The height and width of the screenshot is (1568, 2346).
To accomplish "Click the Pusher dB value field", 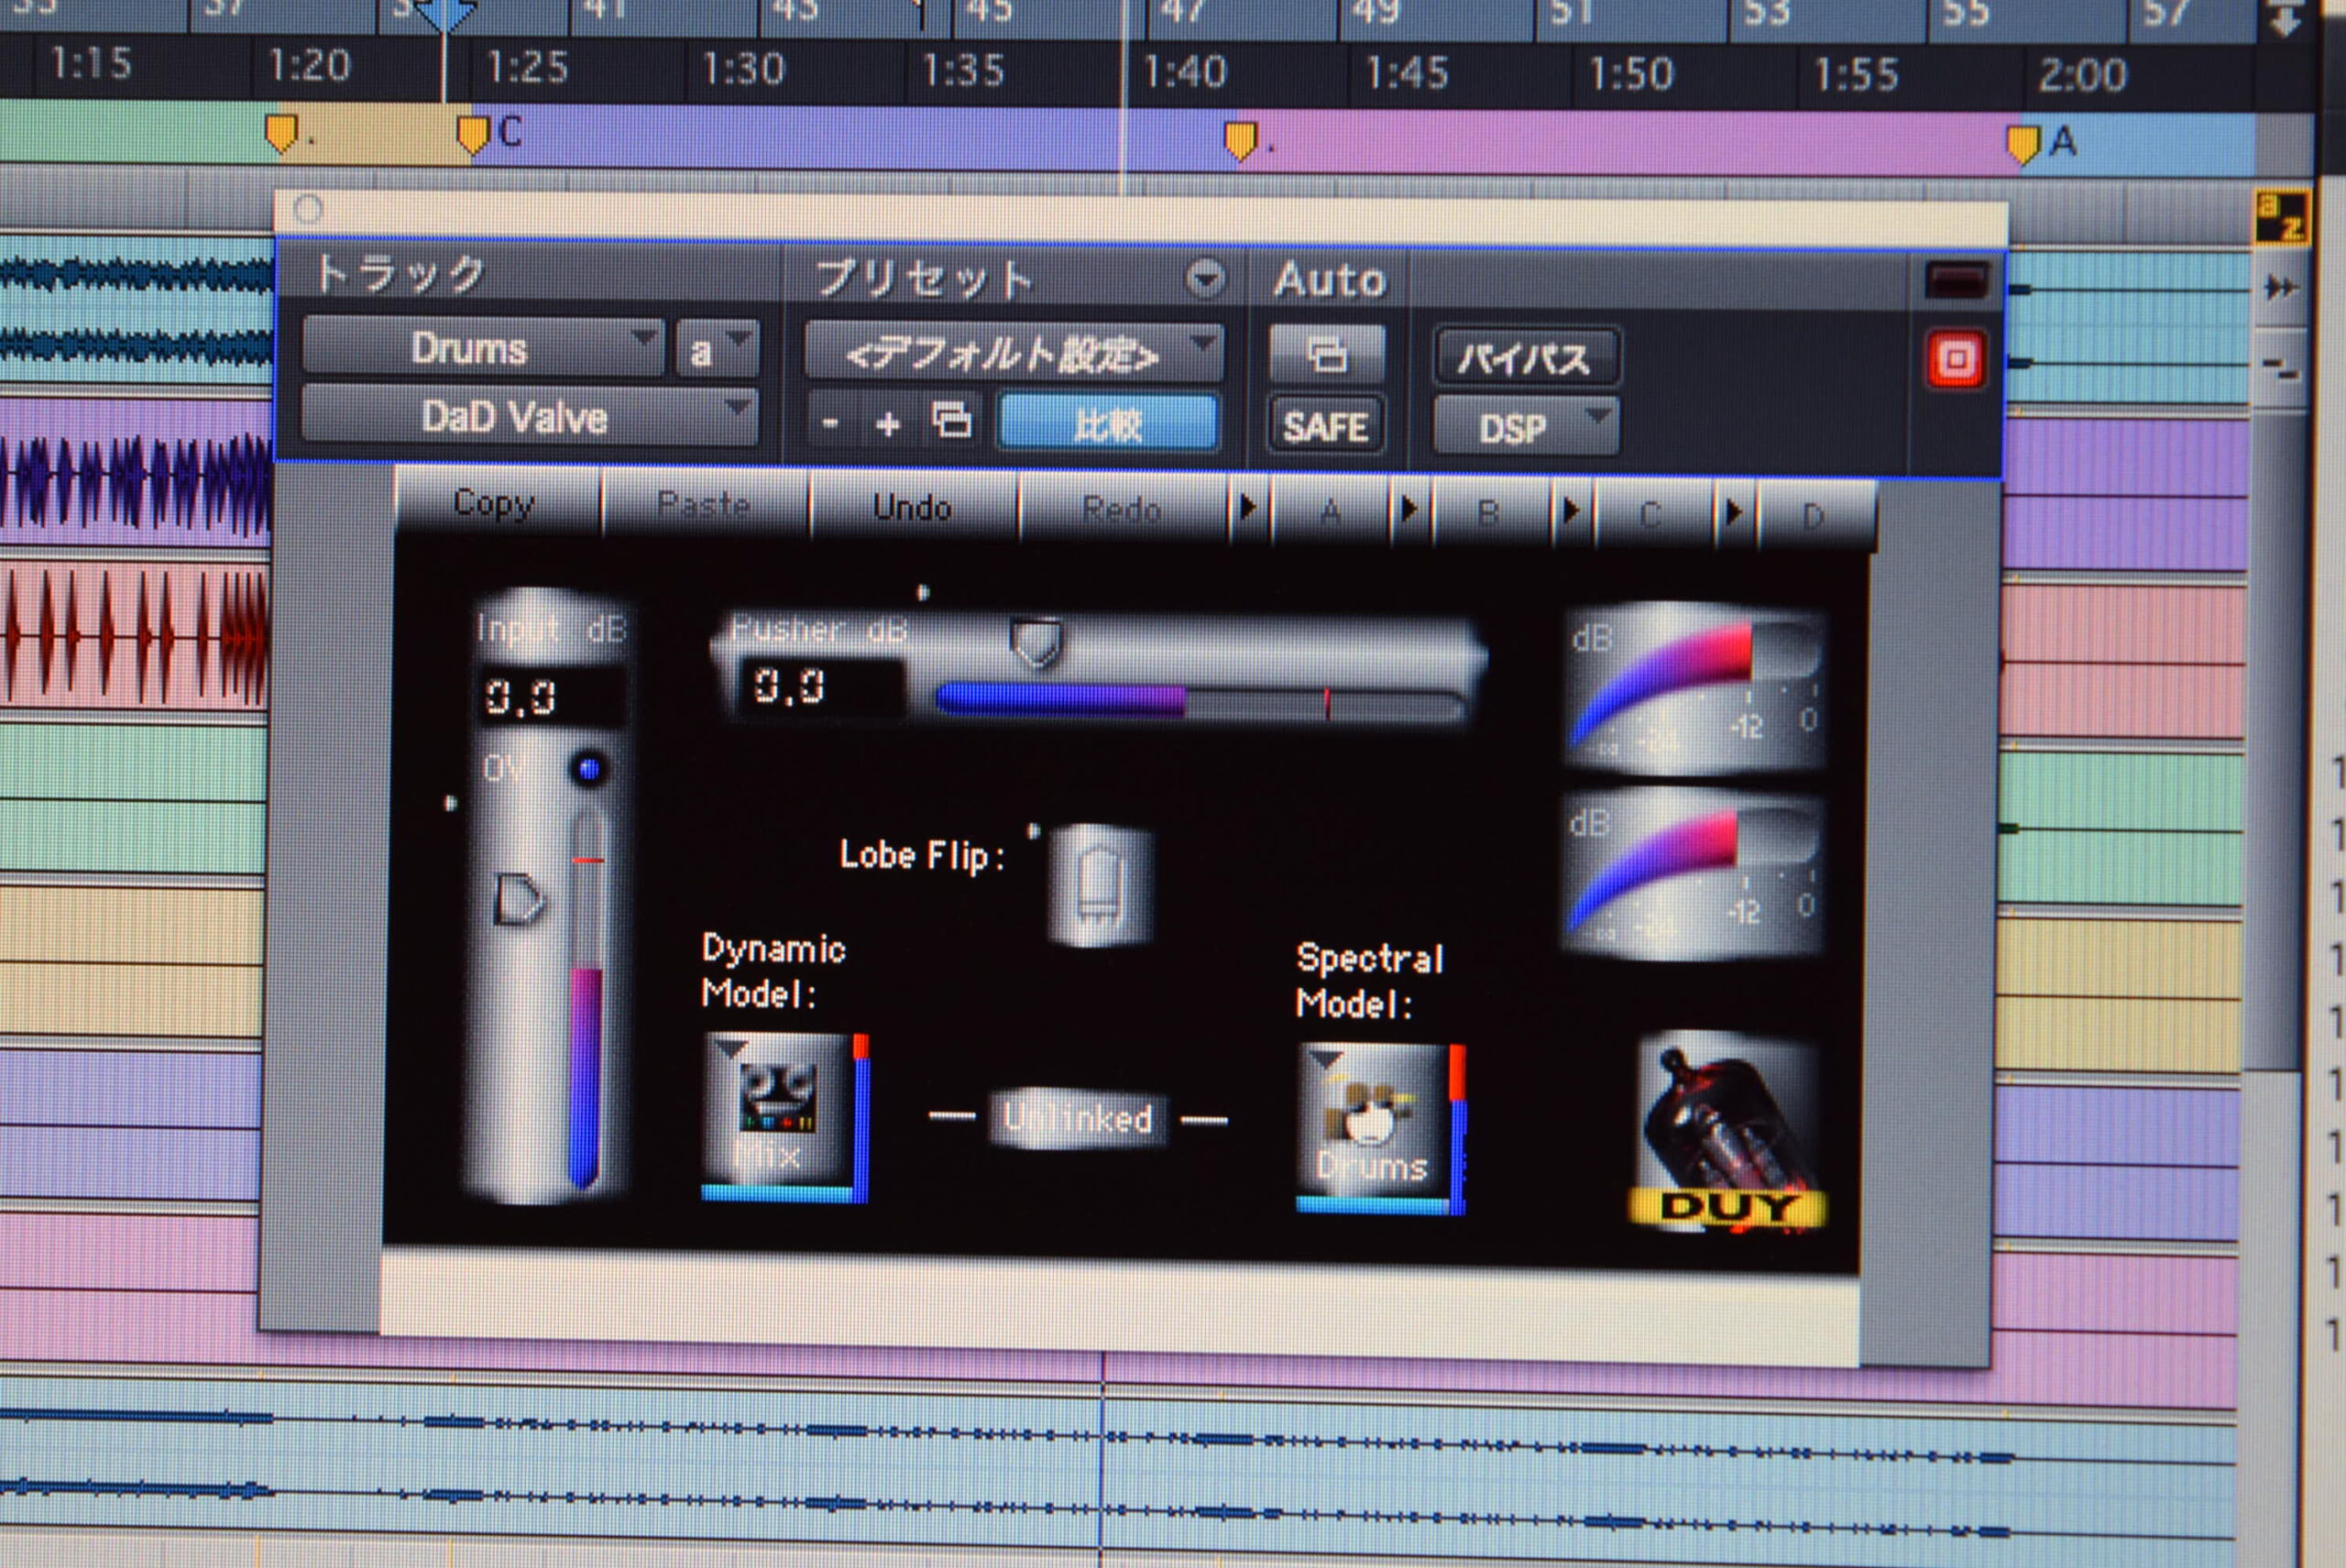I will (820, 687).
